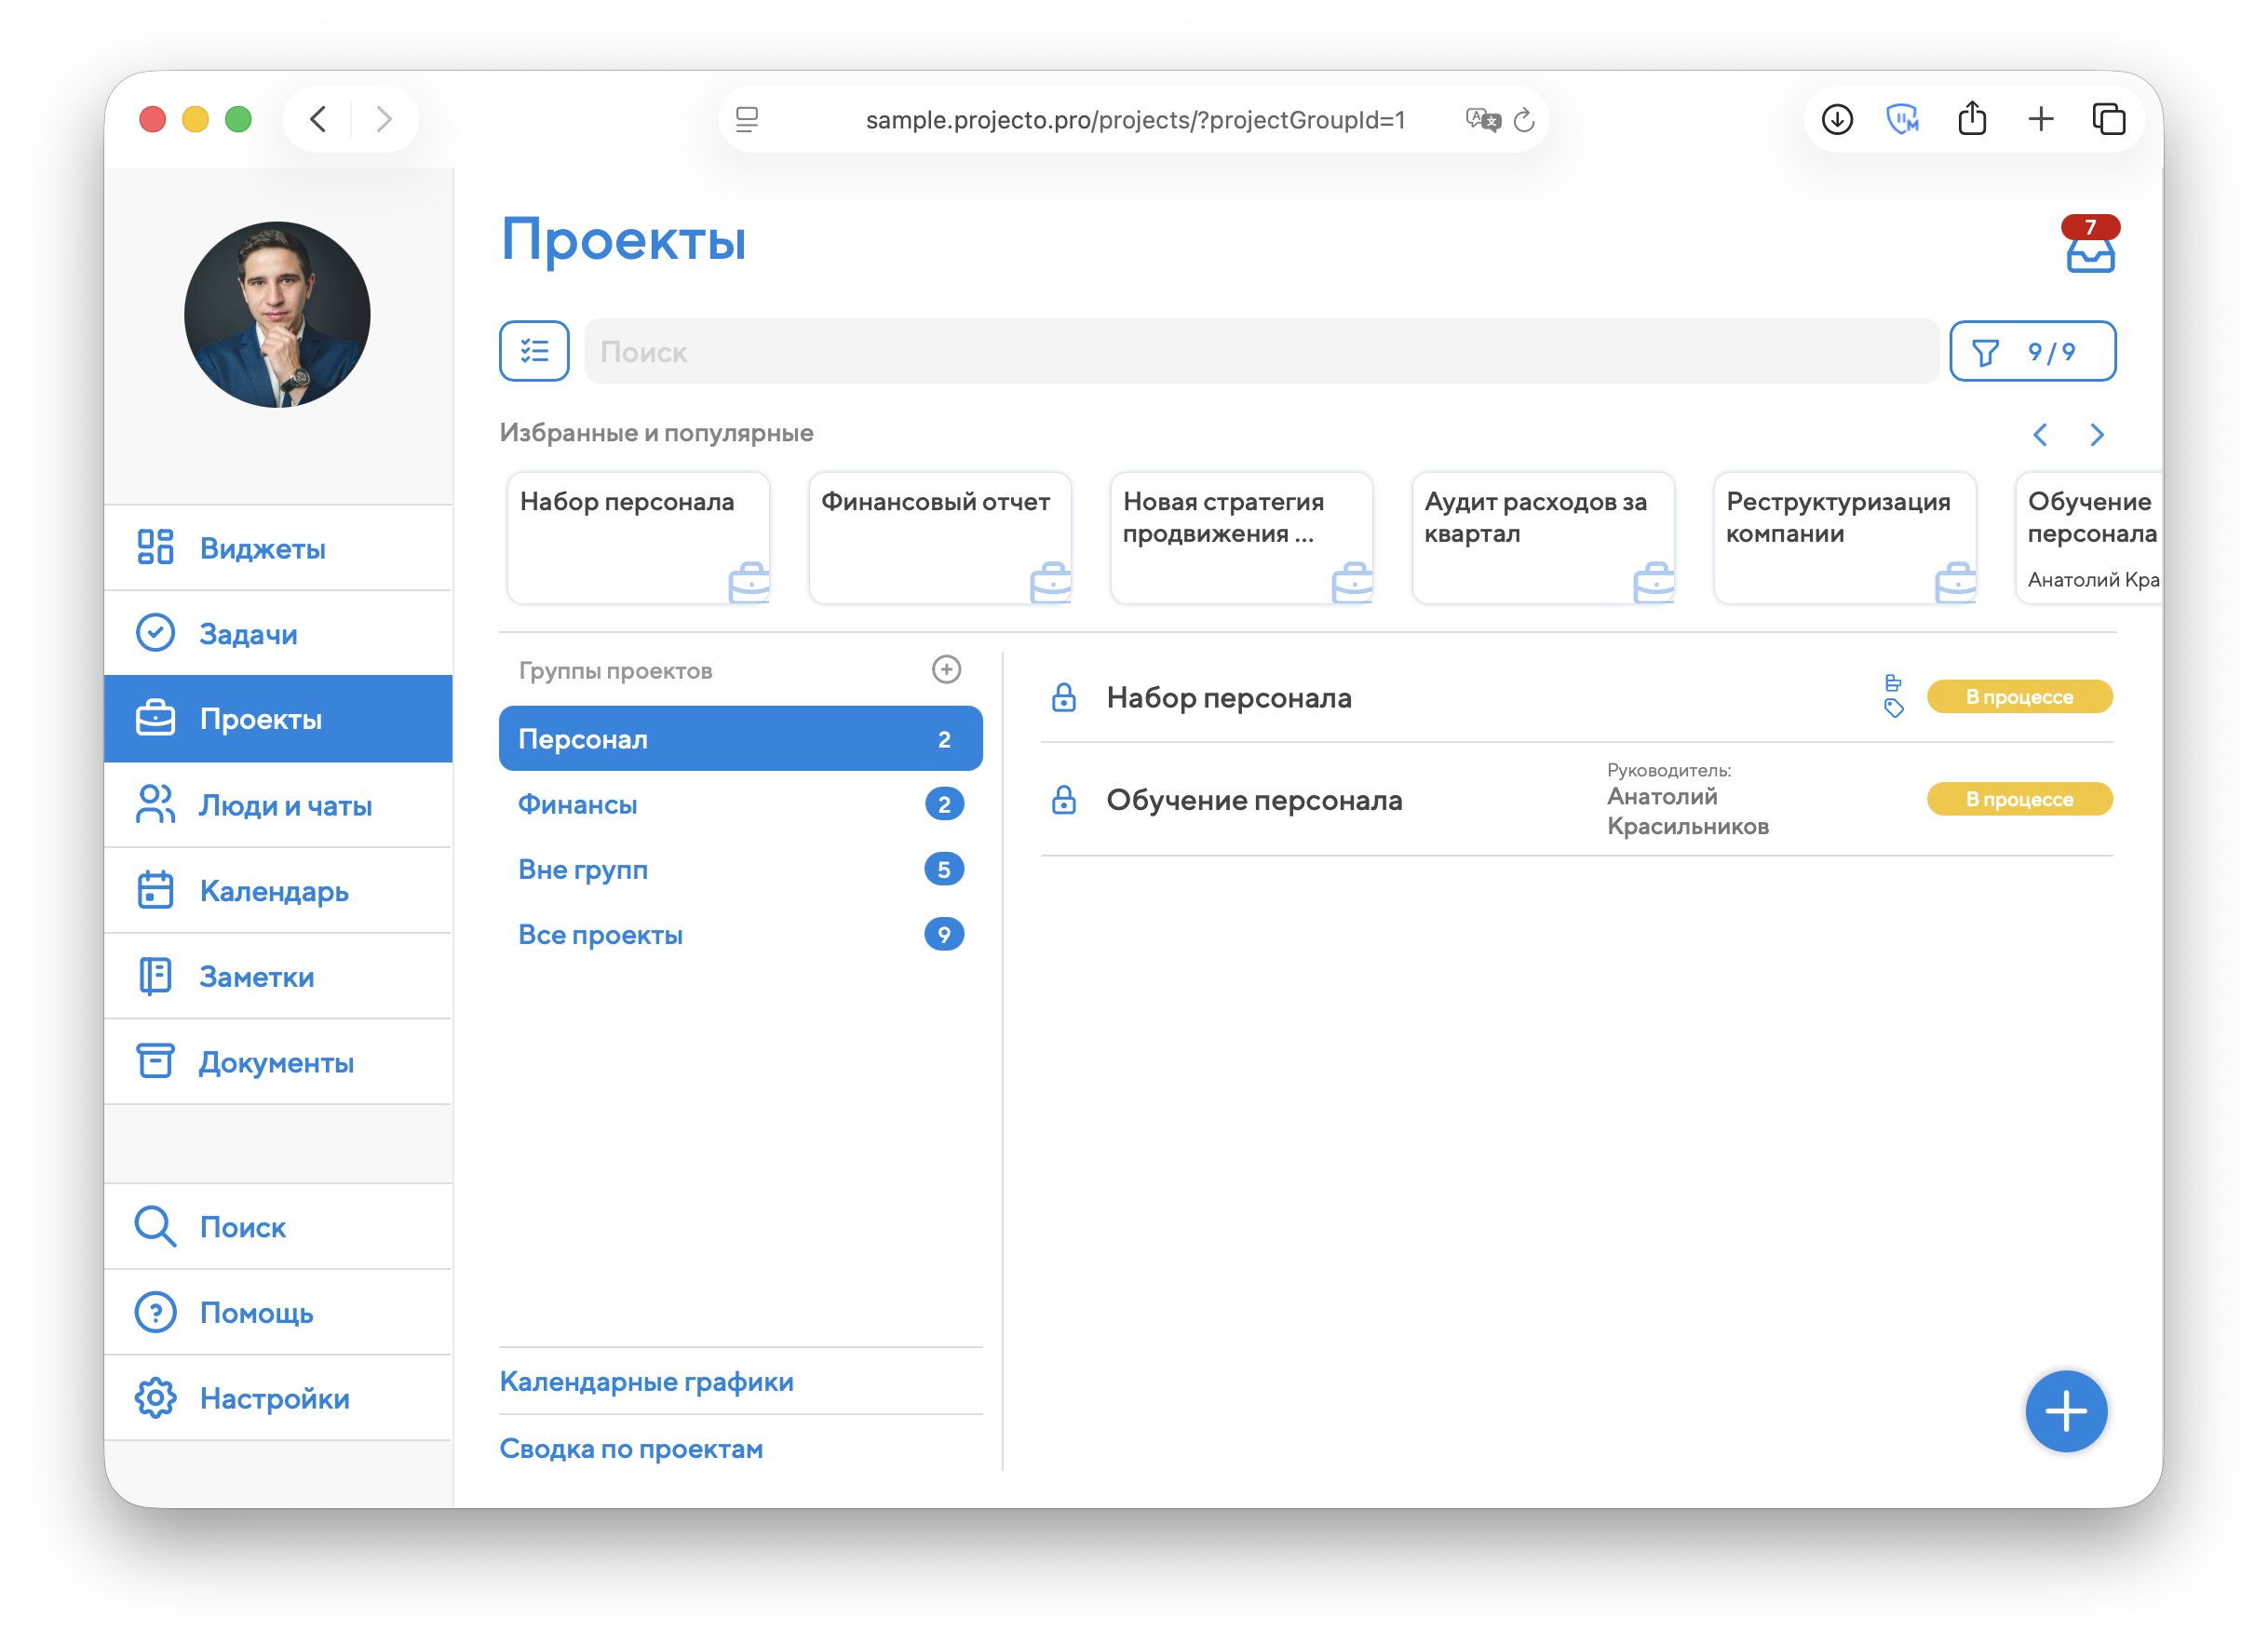This screenshot has height=1646, width=2268.
Task: Click the В процессе status badge of Набор персонала
Action: 2019,697
